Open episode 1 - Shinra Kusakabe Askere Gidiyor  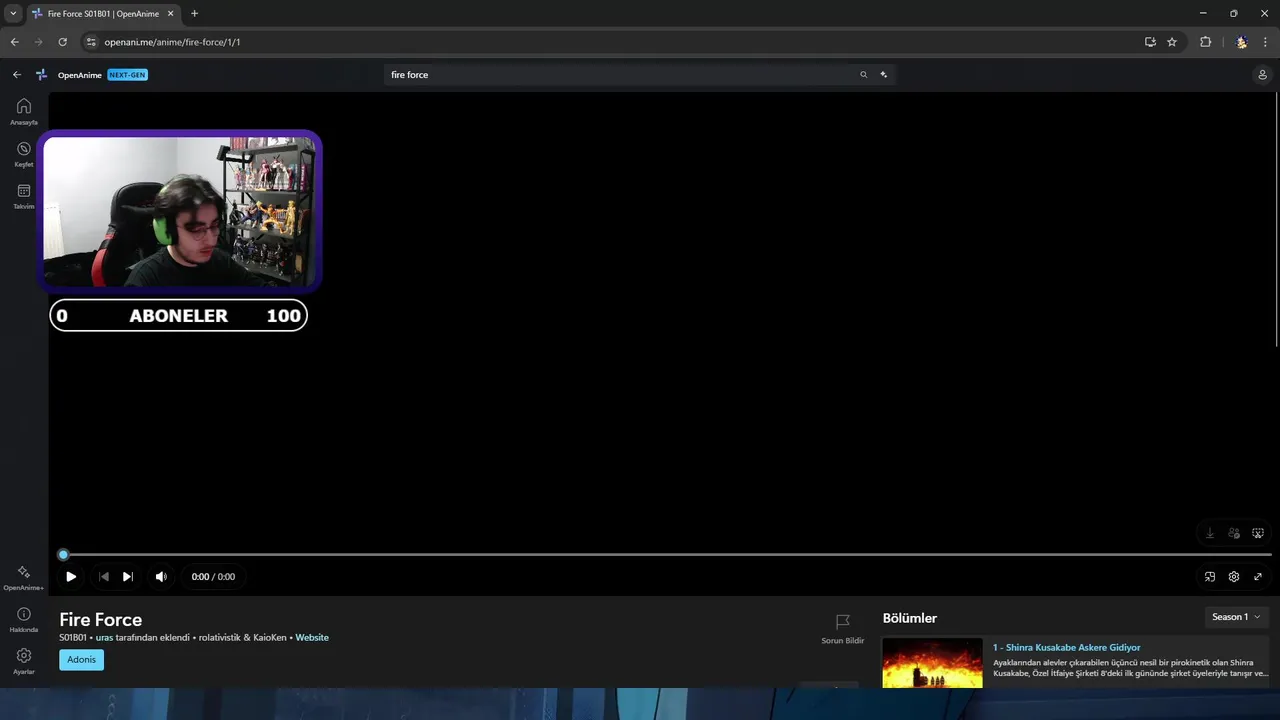pyautogui.click(x=1066, y=648)
